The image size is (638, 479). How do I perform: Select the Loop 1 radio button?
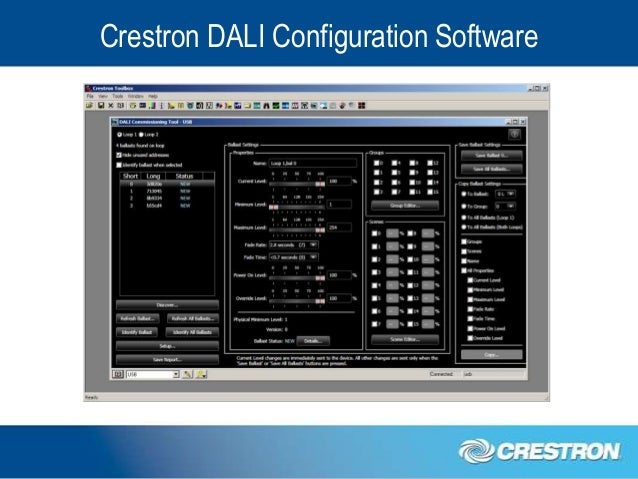tap(120, 134)
